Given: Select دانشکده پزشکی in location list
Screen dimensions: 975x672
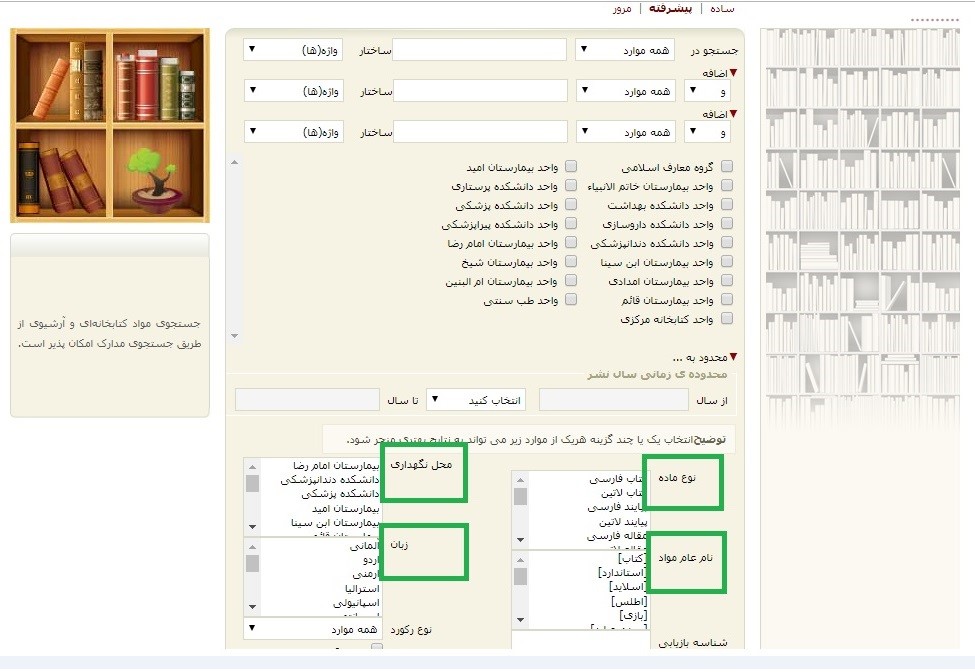Looking at the screenshot, I should point(340,494).
